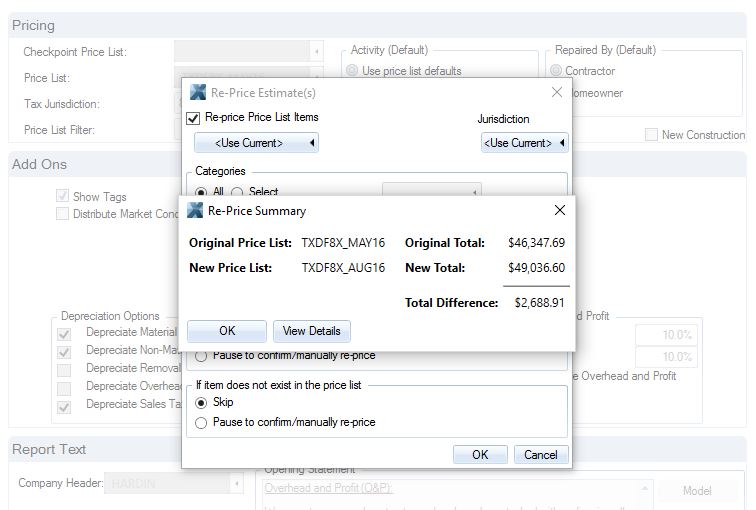Toggle the Re-price Price List Items checkbox

click(194, 118)
